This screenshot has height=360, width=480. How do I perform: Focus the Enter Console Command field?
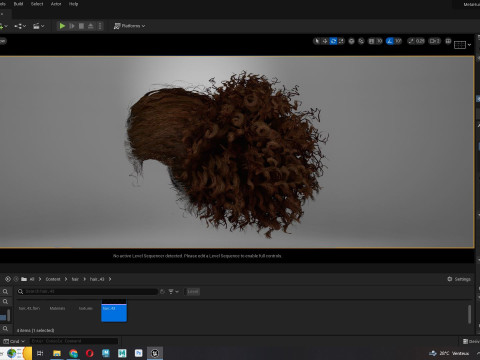(x=74, y=341)
